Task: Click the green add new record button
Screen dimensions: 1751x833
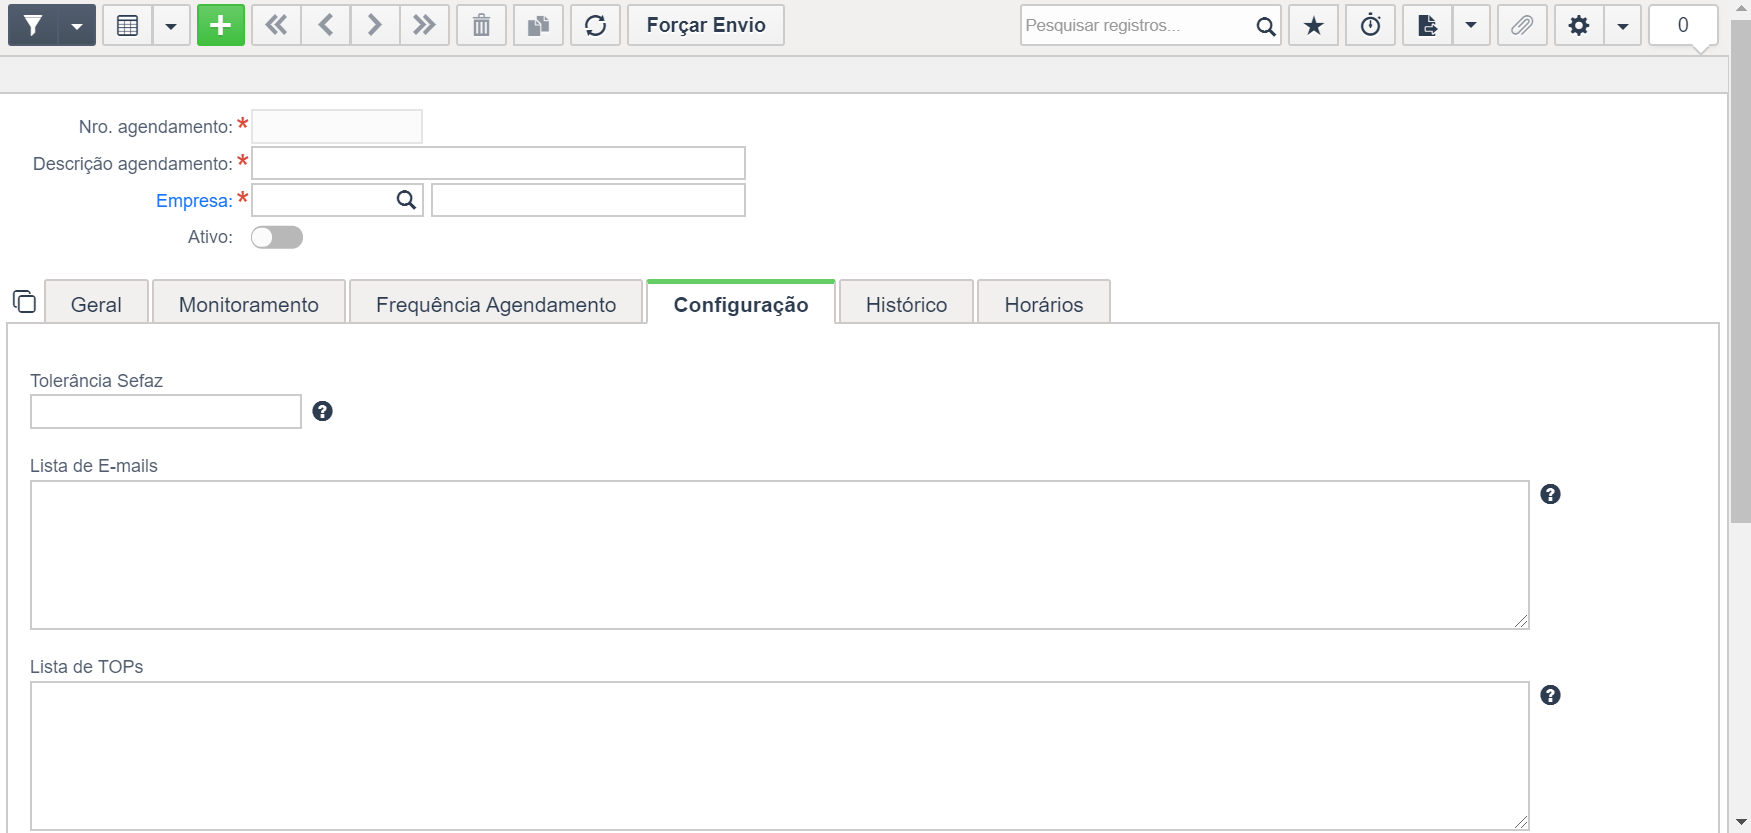Action: point(220,25)
